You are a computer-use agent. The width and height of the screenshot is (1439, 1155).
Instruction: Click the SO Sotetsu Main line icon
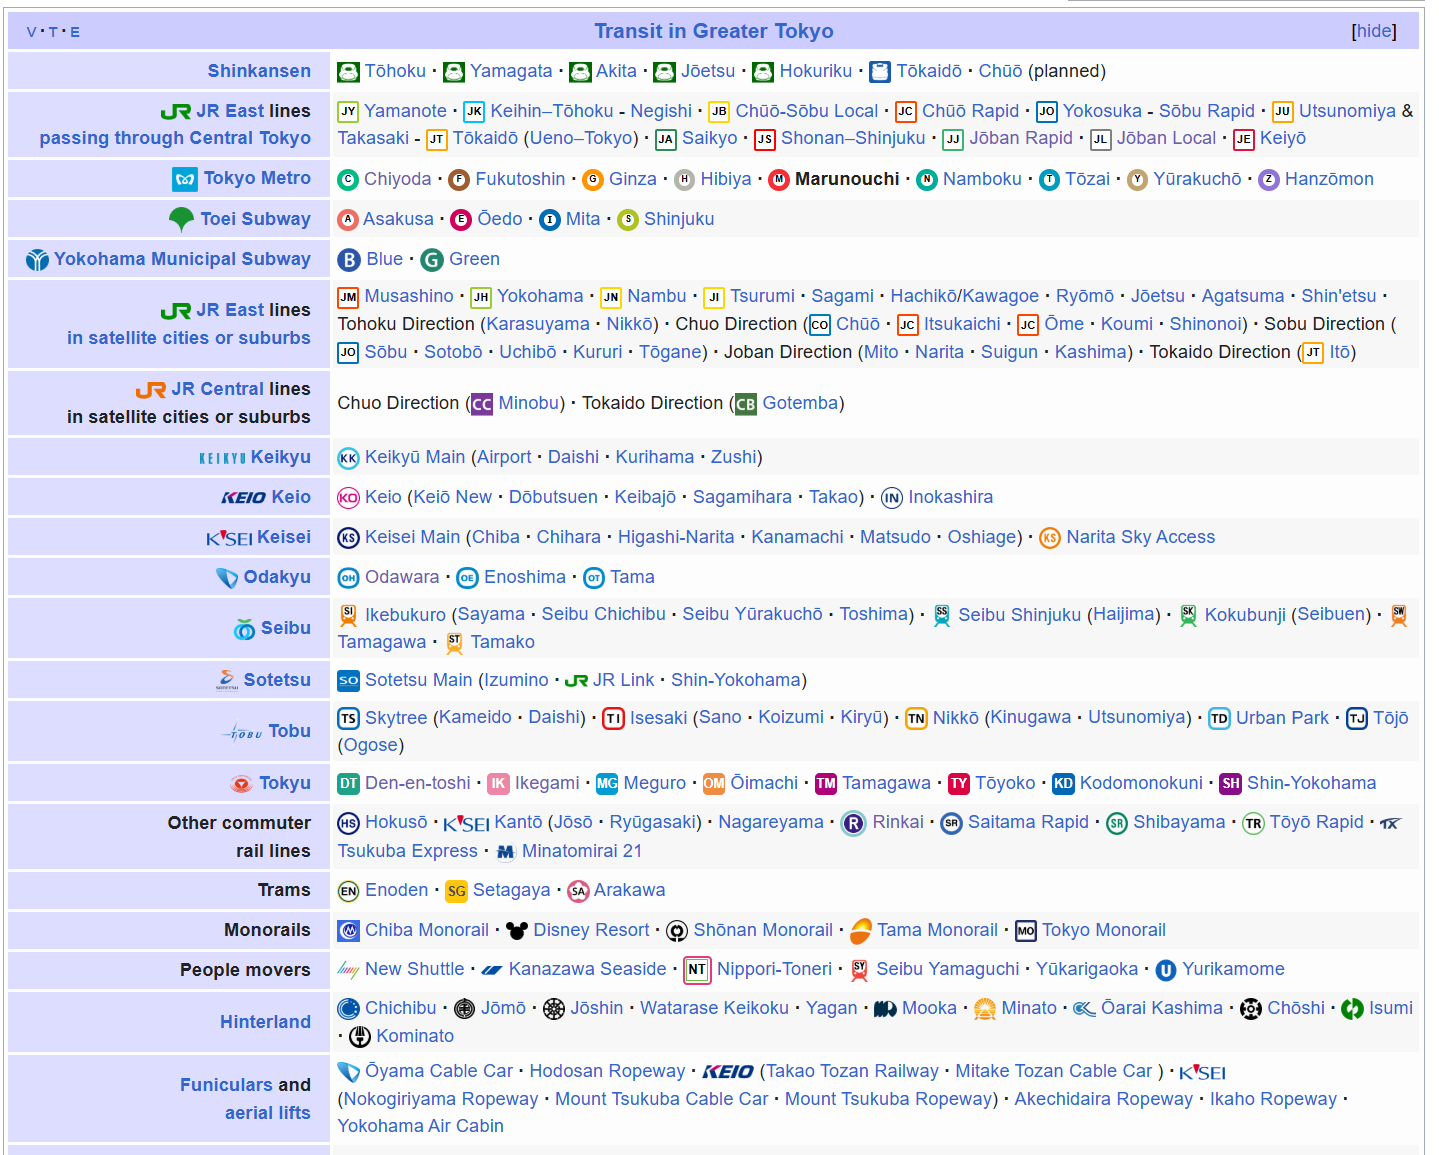(x=348, y=681)
